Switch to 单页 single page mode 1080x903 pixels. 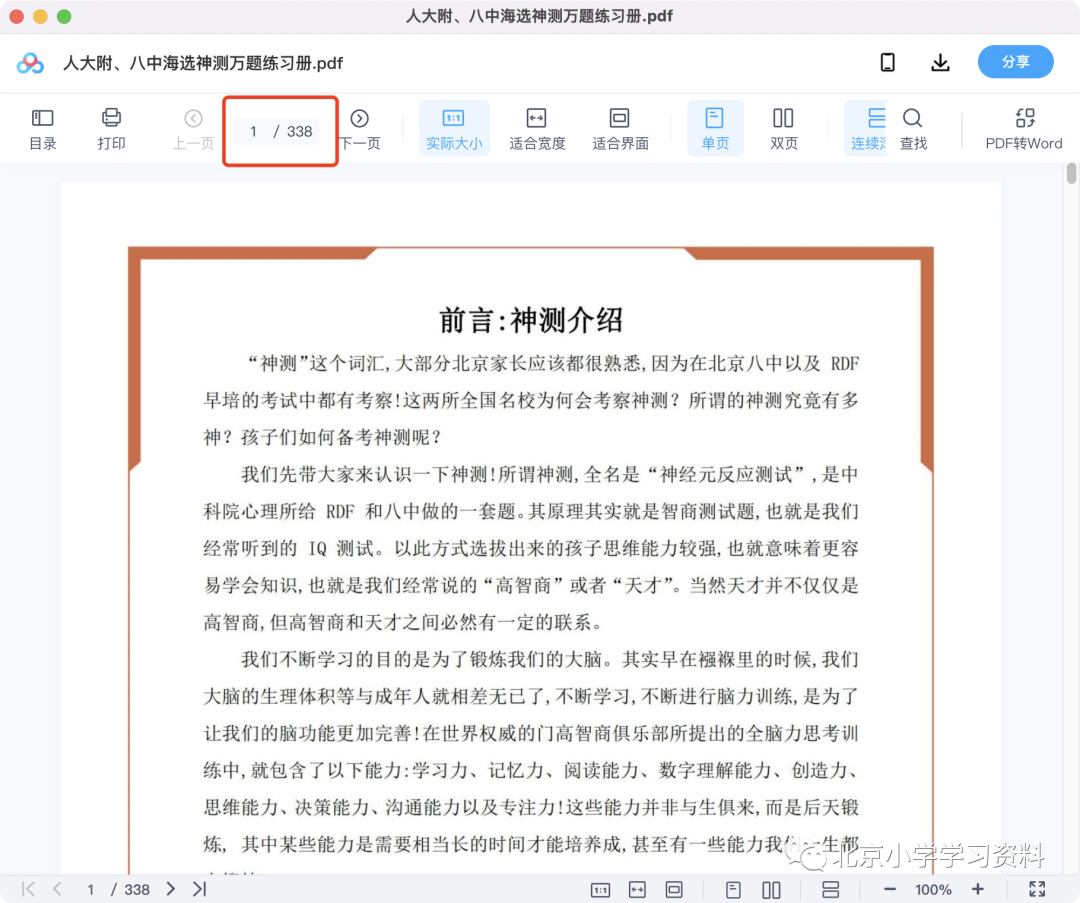(714, 129)
